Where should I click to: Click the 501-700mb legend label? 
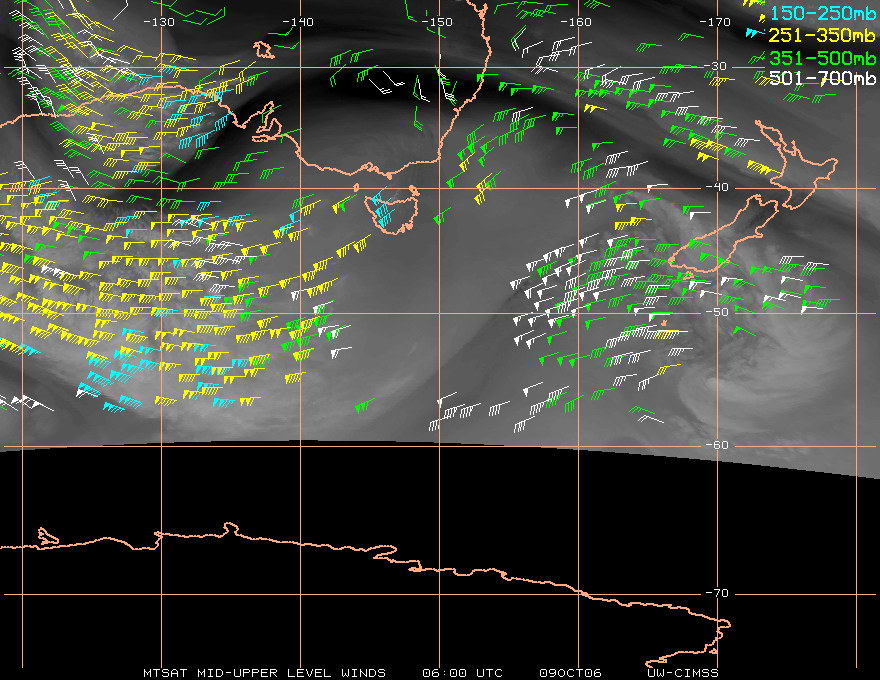pos(823,78)
